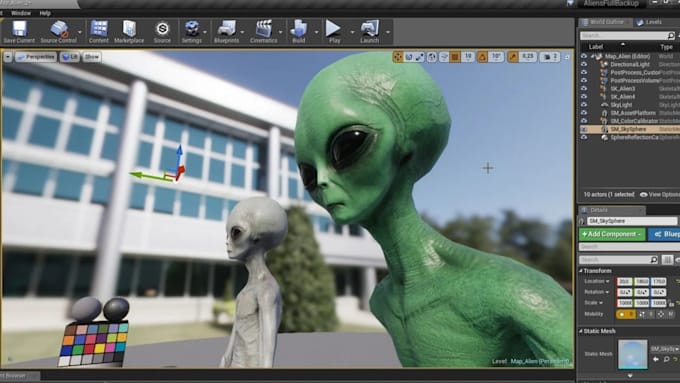Toggle visibility of SM_ColorCalibrator
Viewport: 680px width, 383px height.
[x=584, y=121]
